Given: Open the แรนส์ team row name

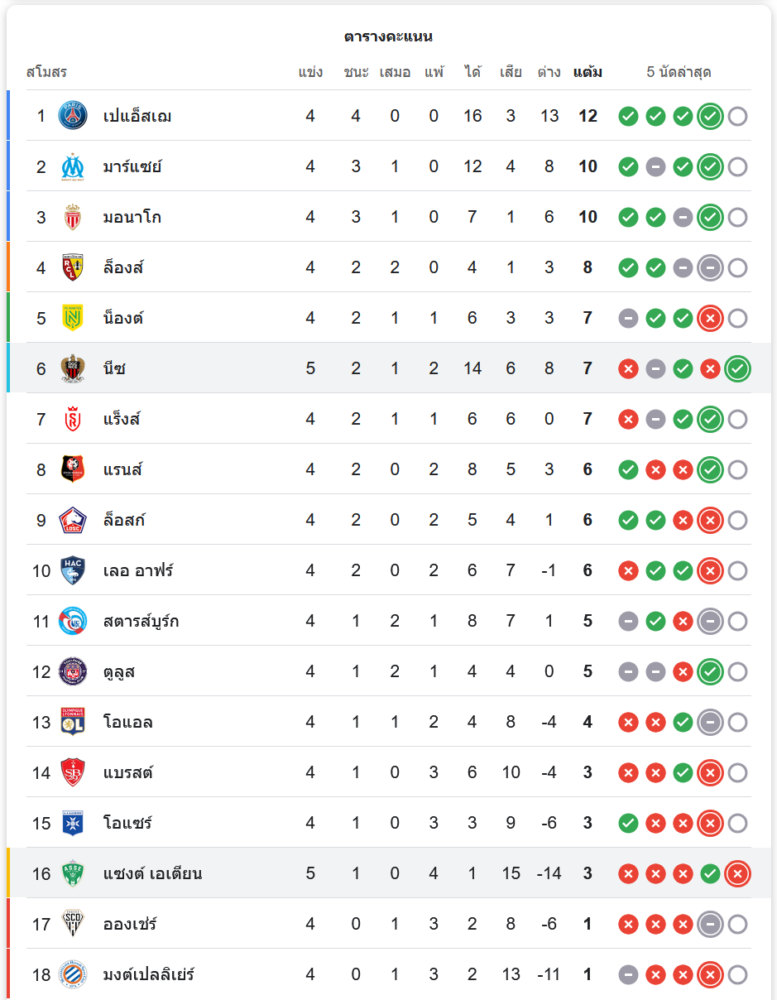Looking at the screenshot, I should (x=122, y=470).
